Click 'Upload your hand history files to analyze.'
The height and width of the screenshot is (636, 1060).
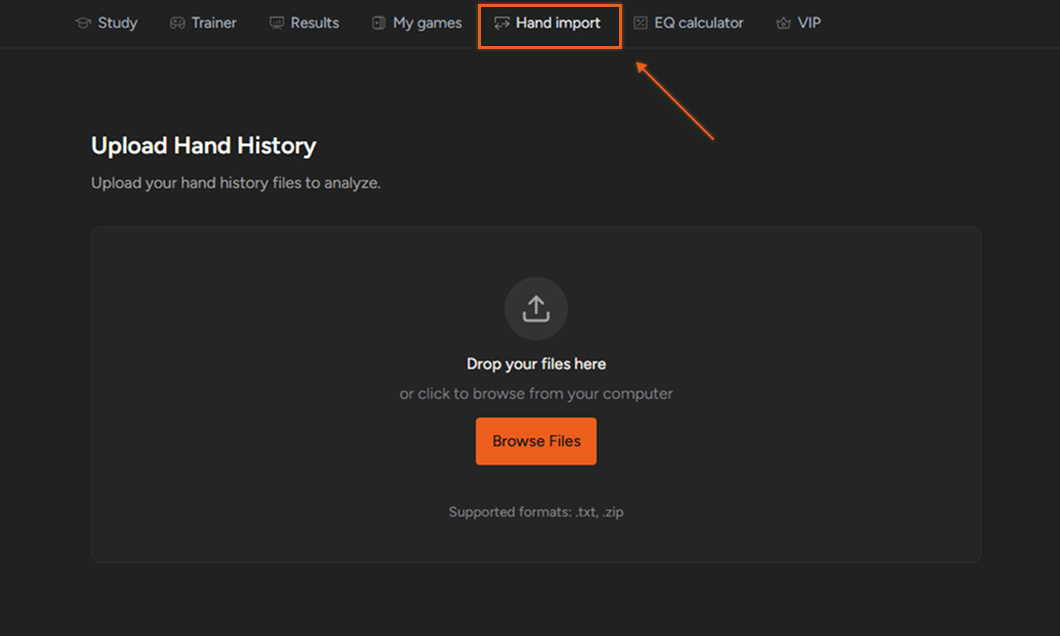[x=236, y=183]
